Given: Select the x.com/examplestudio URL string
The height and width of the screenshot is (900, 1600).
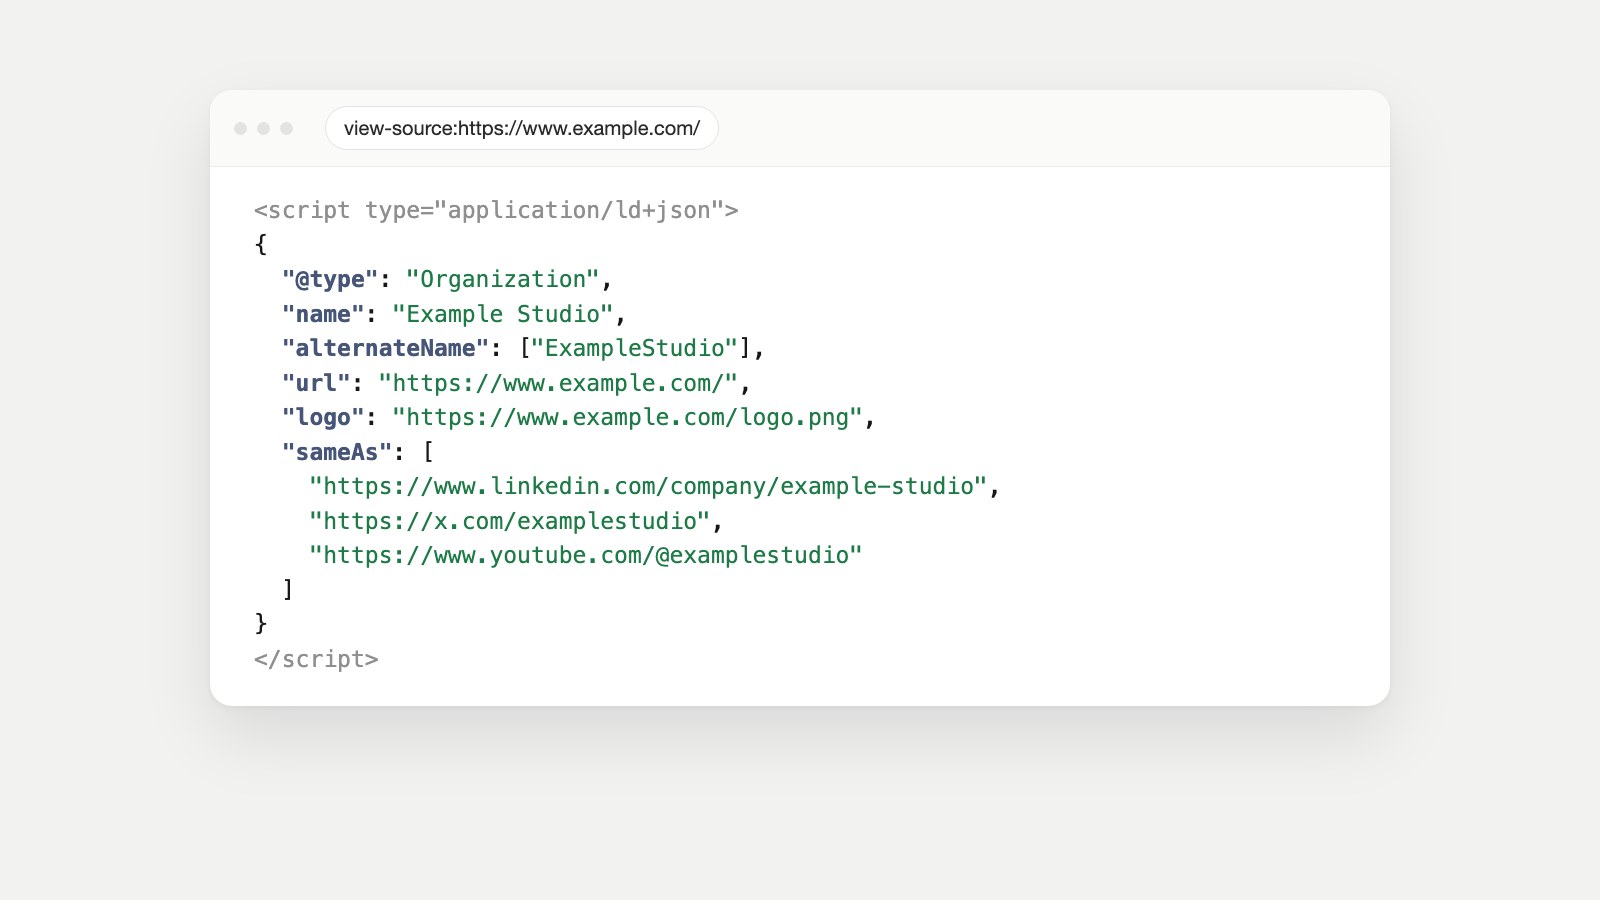Looking at the screenshot, I should 510,521.
